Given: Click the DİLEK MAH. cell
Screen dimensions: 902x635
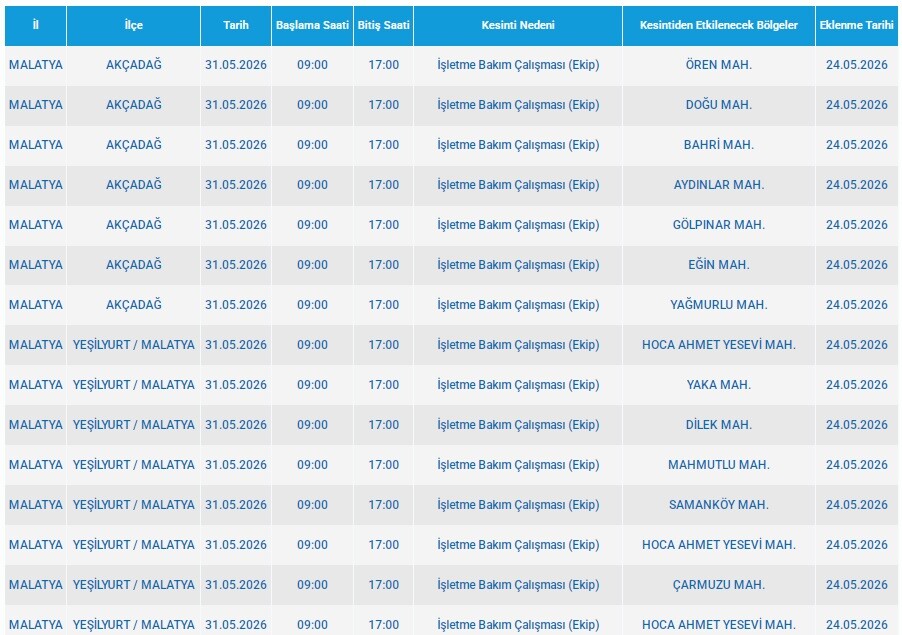Looking at the screenshot, I should pyautogui.click(x=718, y=424).
